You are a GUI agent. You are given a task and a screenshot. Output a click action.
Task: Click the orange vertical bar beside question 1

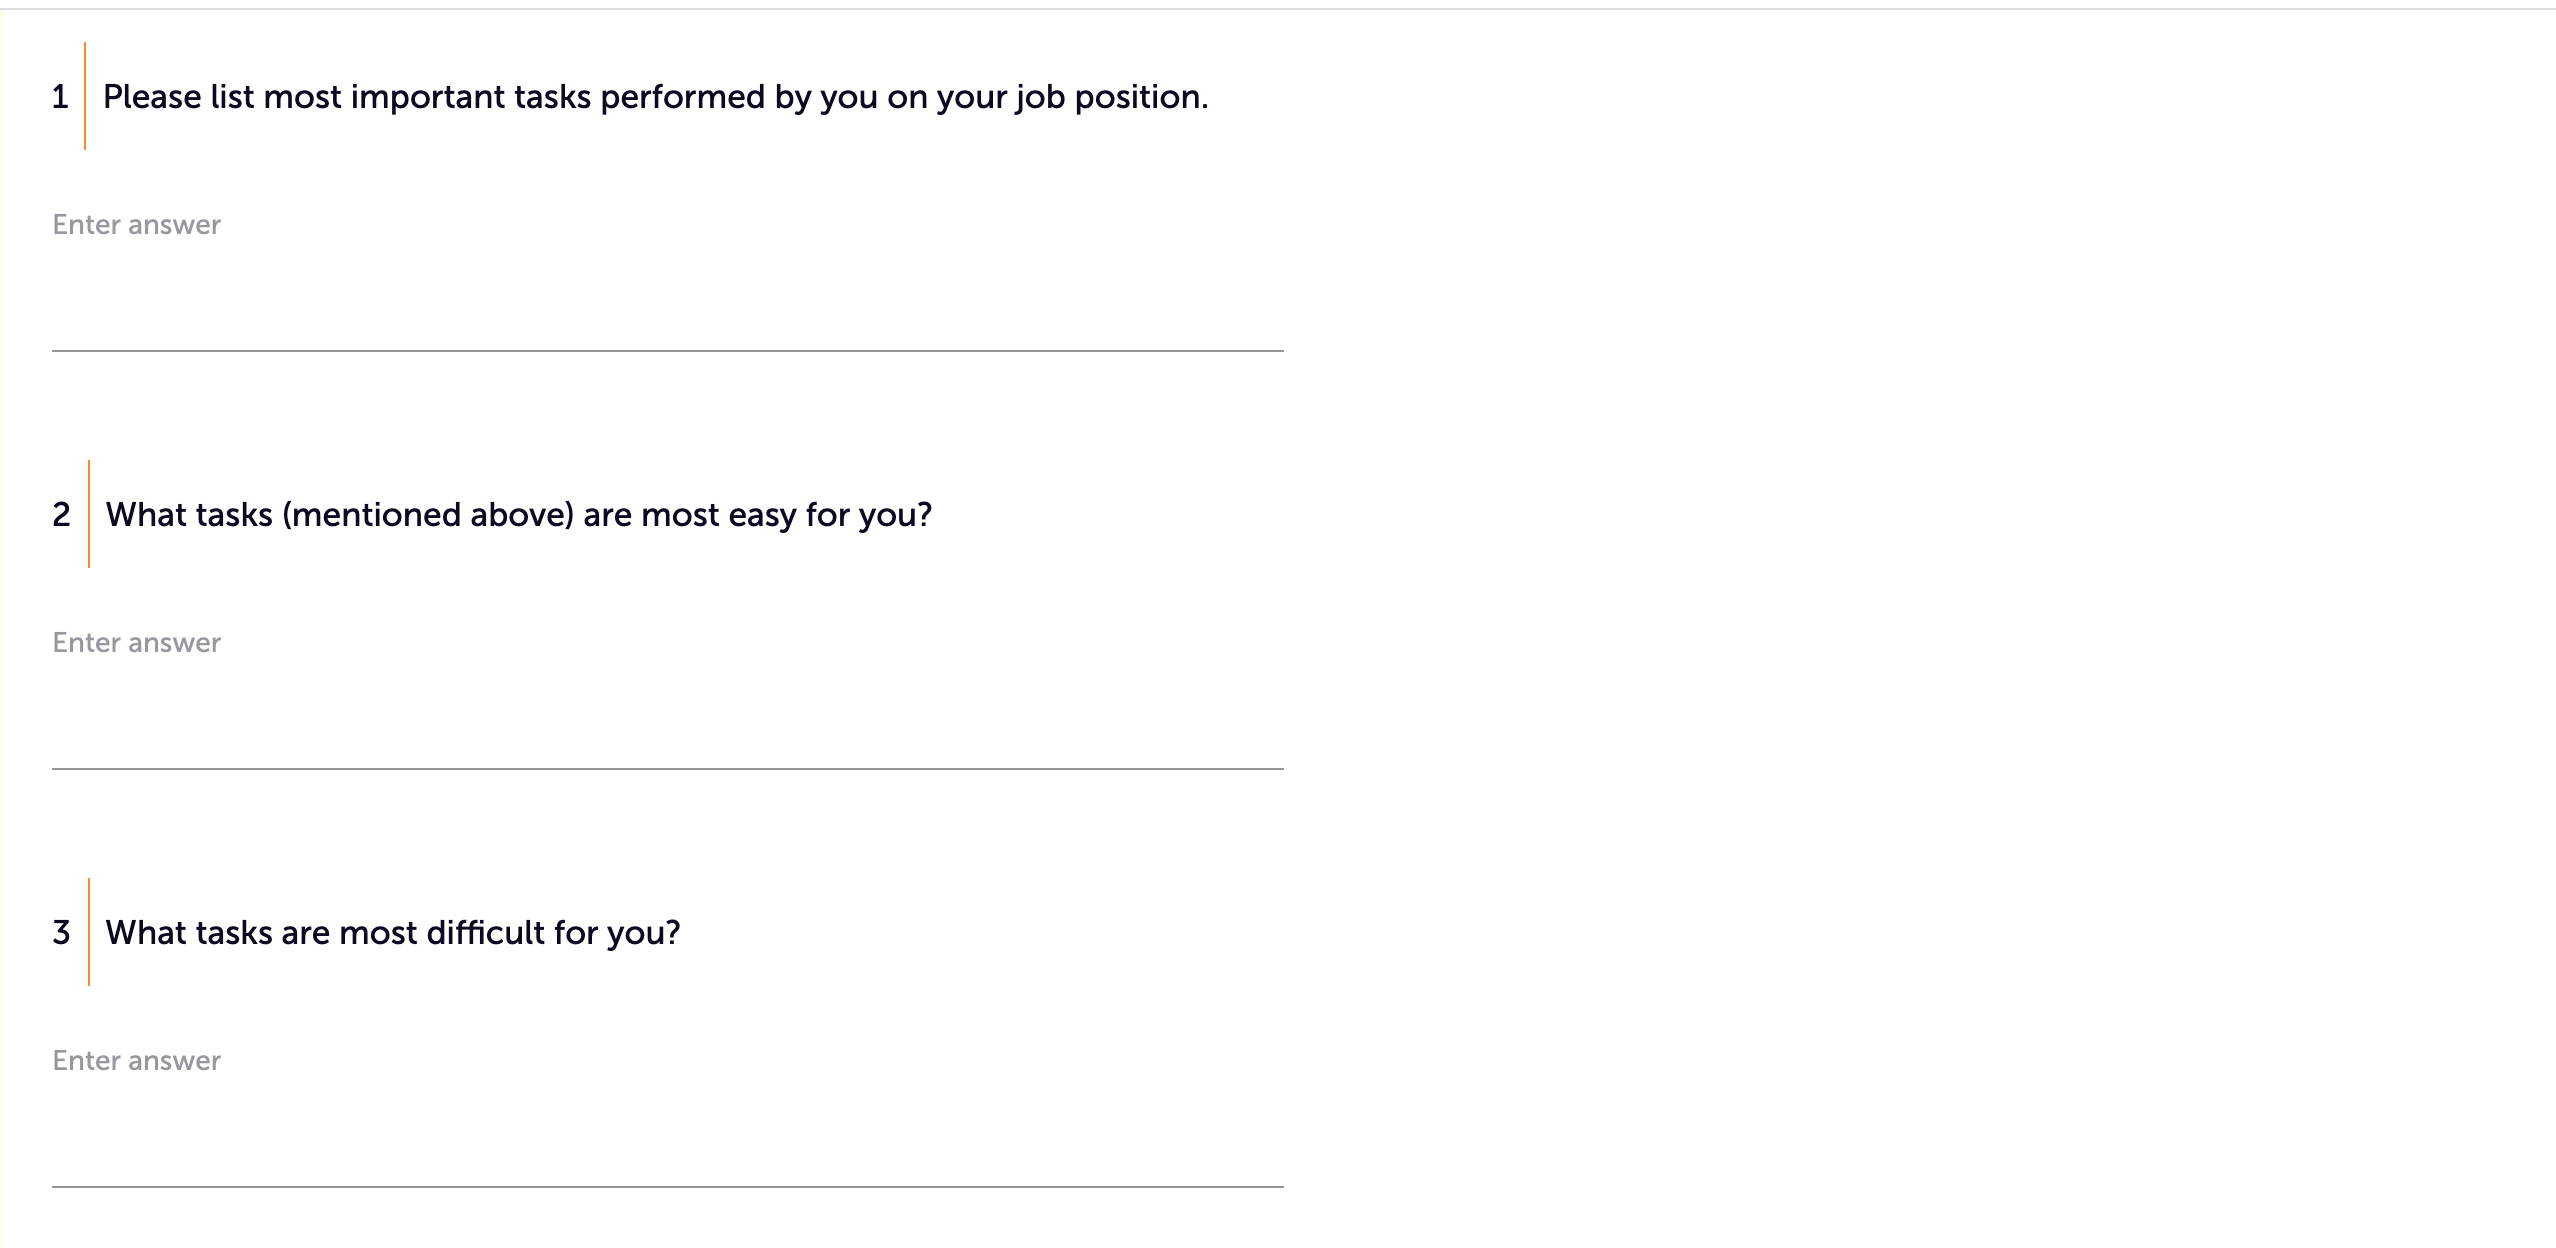85,97
